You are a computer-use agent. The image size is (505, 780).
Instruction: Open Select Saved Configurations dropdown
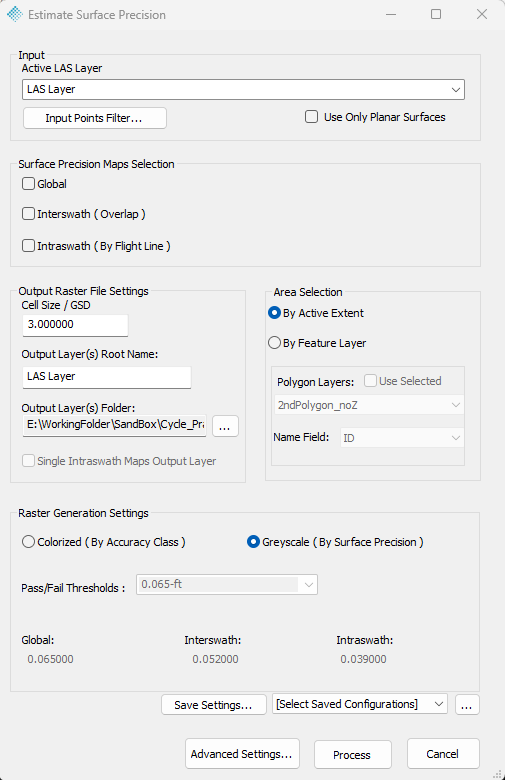pyautogui.click(x=360, y=704)
